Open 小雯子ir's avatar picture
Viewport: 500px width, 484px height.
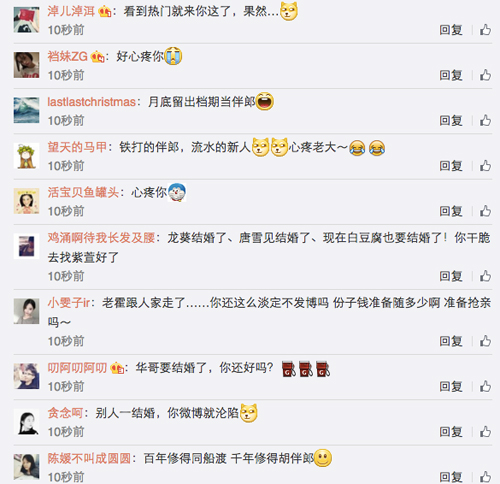[26, 311]
